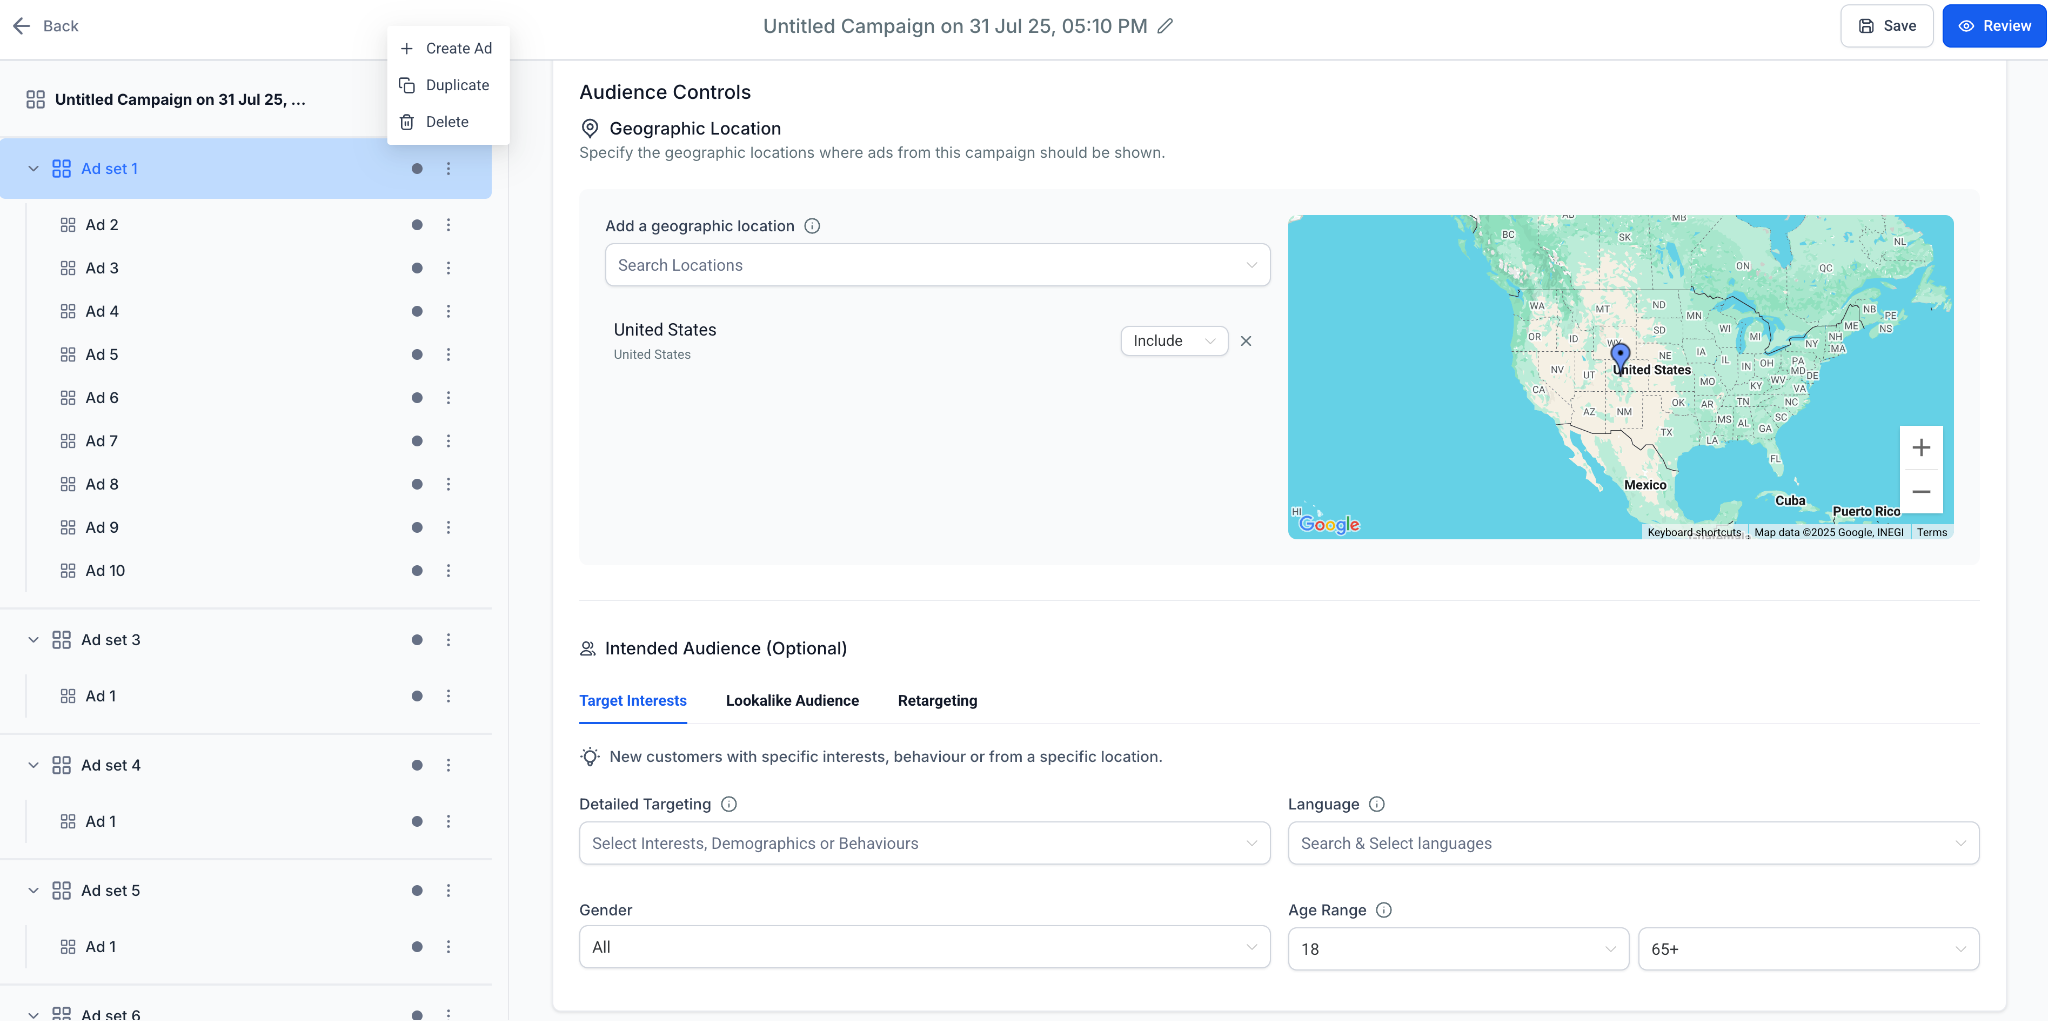Switch to the Lookalike Audience tab
The width and height of the screenshot is (2048, 1021).
pos(792,700)
